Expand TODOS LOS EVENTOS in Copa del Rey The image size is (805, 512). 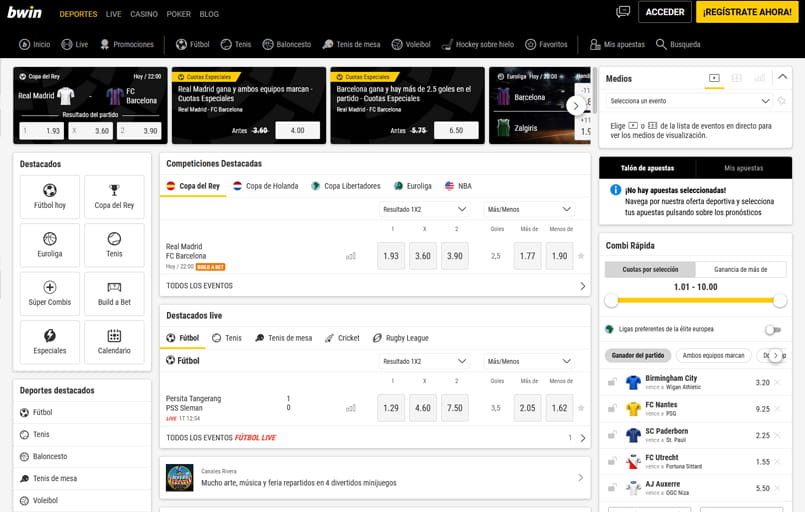point(375,286)
